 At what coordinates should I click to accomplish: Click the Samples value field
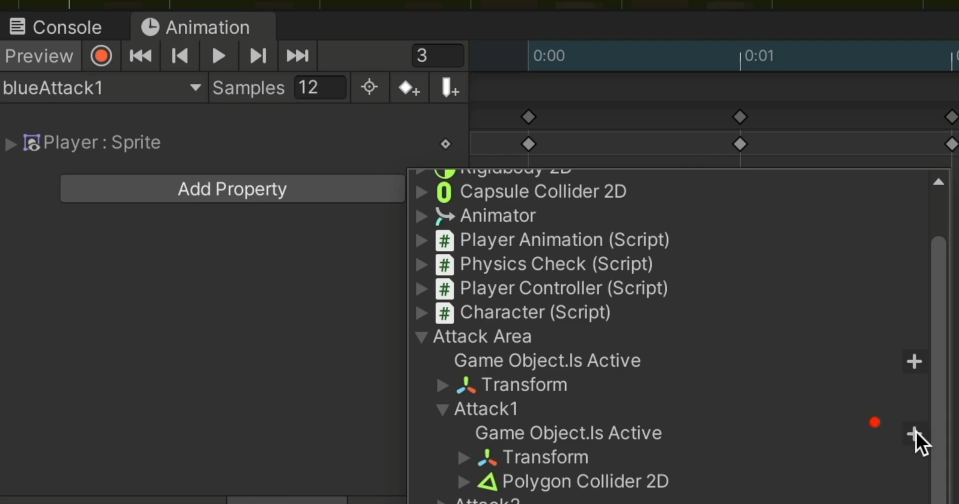(x=320, y=87)
